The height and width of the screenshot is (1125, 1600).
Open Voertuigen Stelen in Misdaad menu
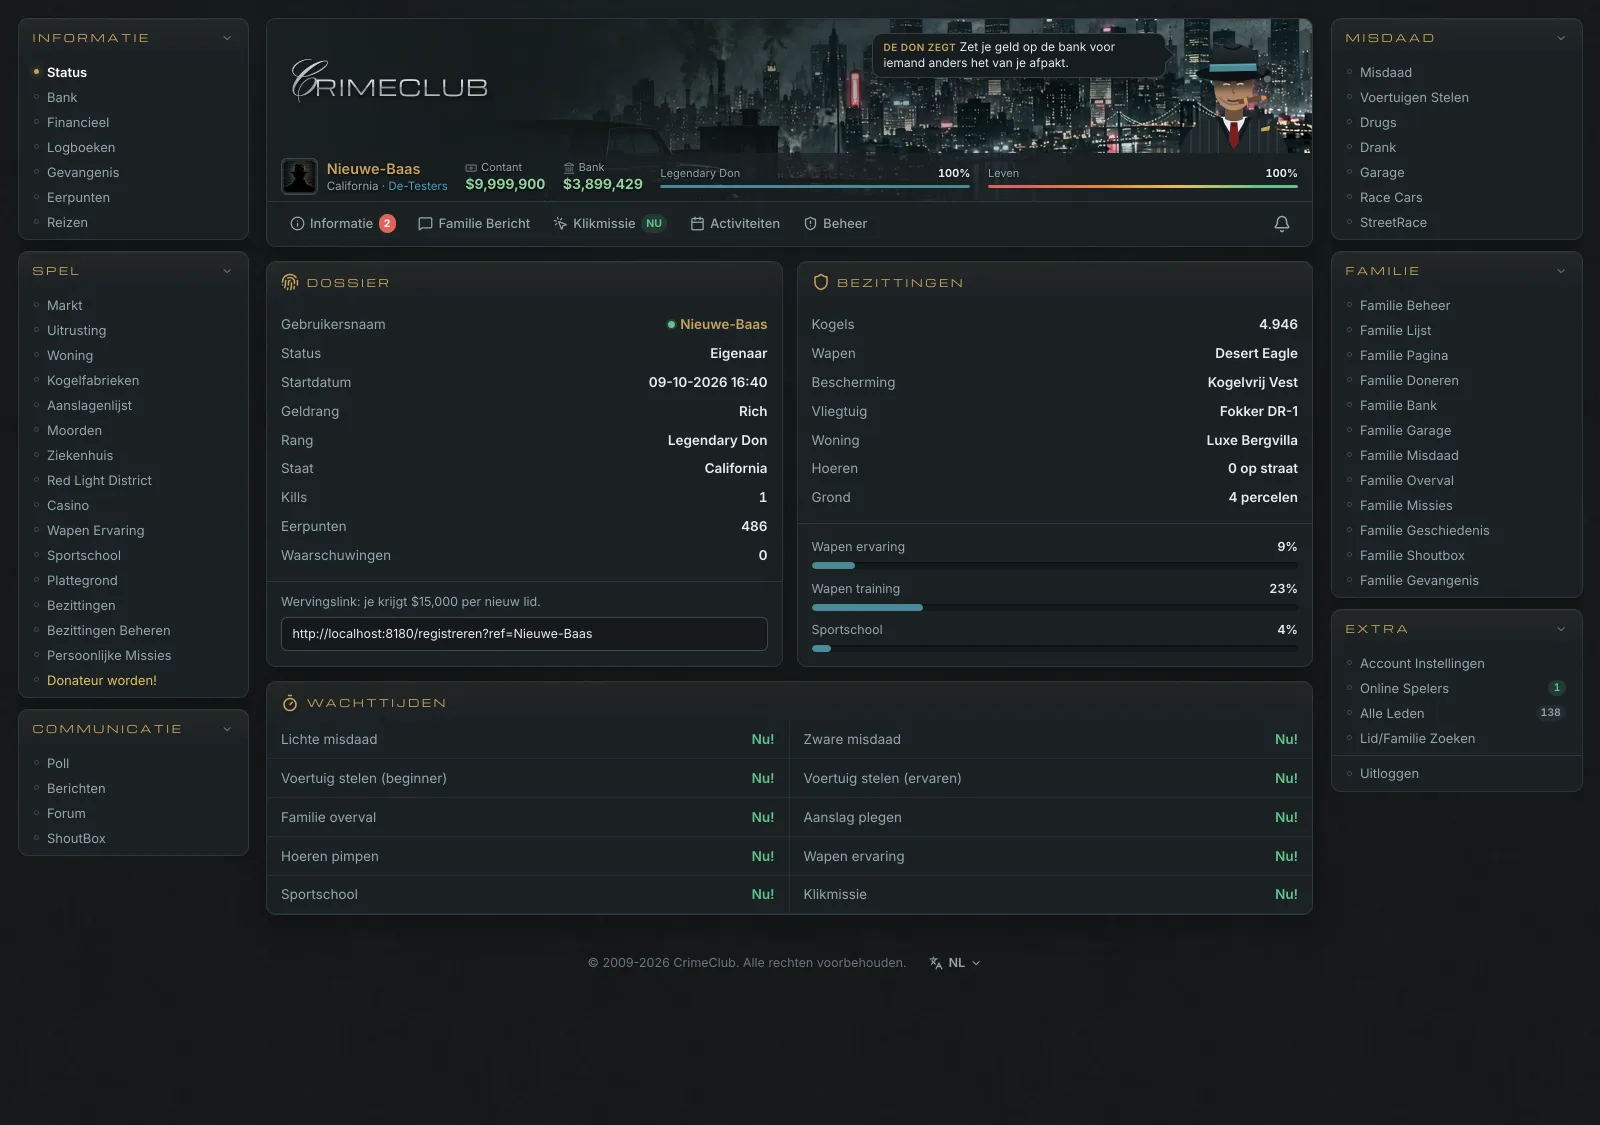pos(1414,98)
